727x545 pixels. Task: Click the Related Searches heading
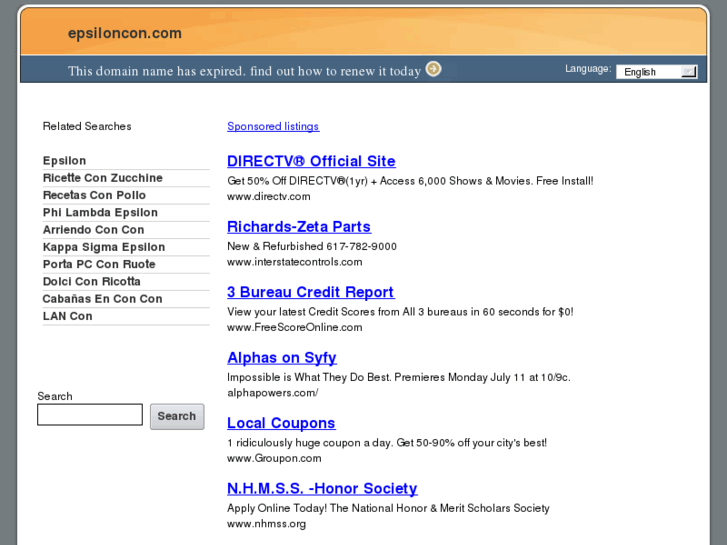[x=87, y=126]
